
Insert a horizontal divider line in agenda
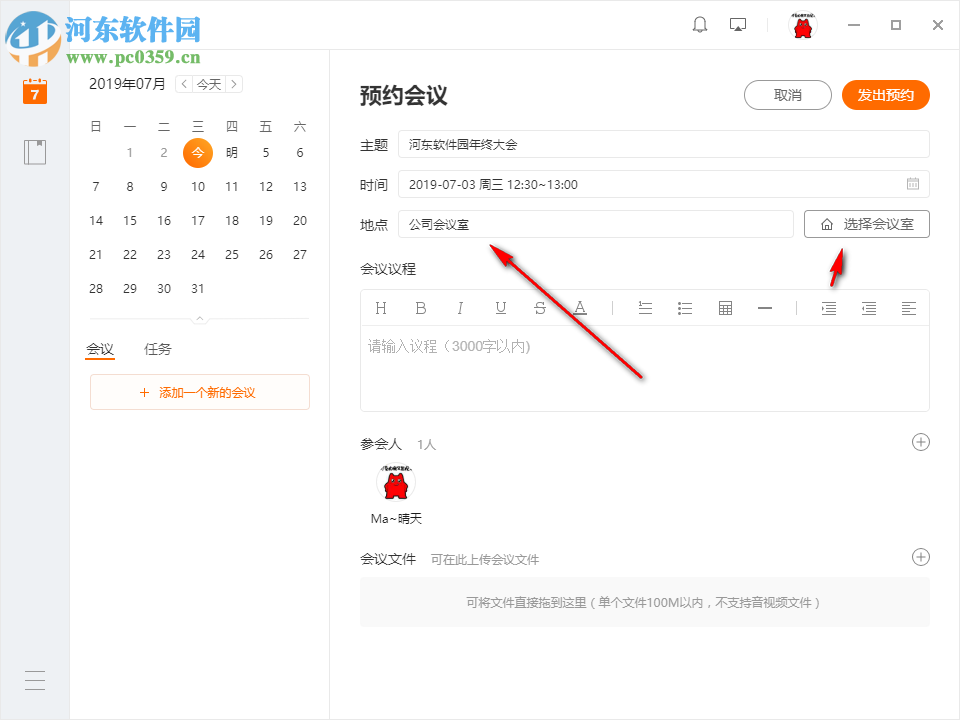coord(765,308)
